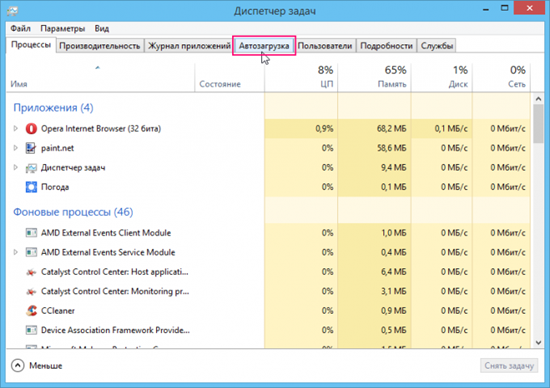
Task: Select the CCleaner process icon
Action: tap(31, 311)
